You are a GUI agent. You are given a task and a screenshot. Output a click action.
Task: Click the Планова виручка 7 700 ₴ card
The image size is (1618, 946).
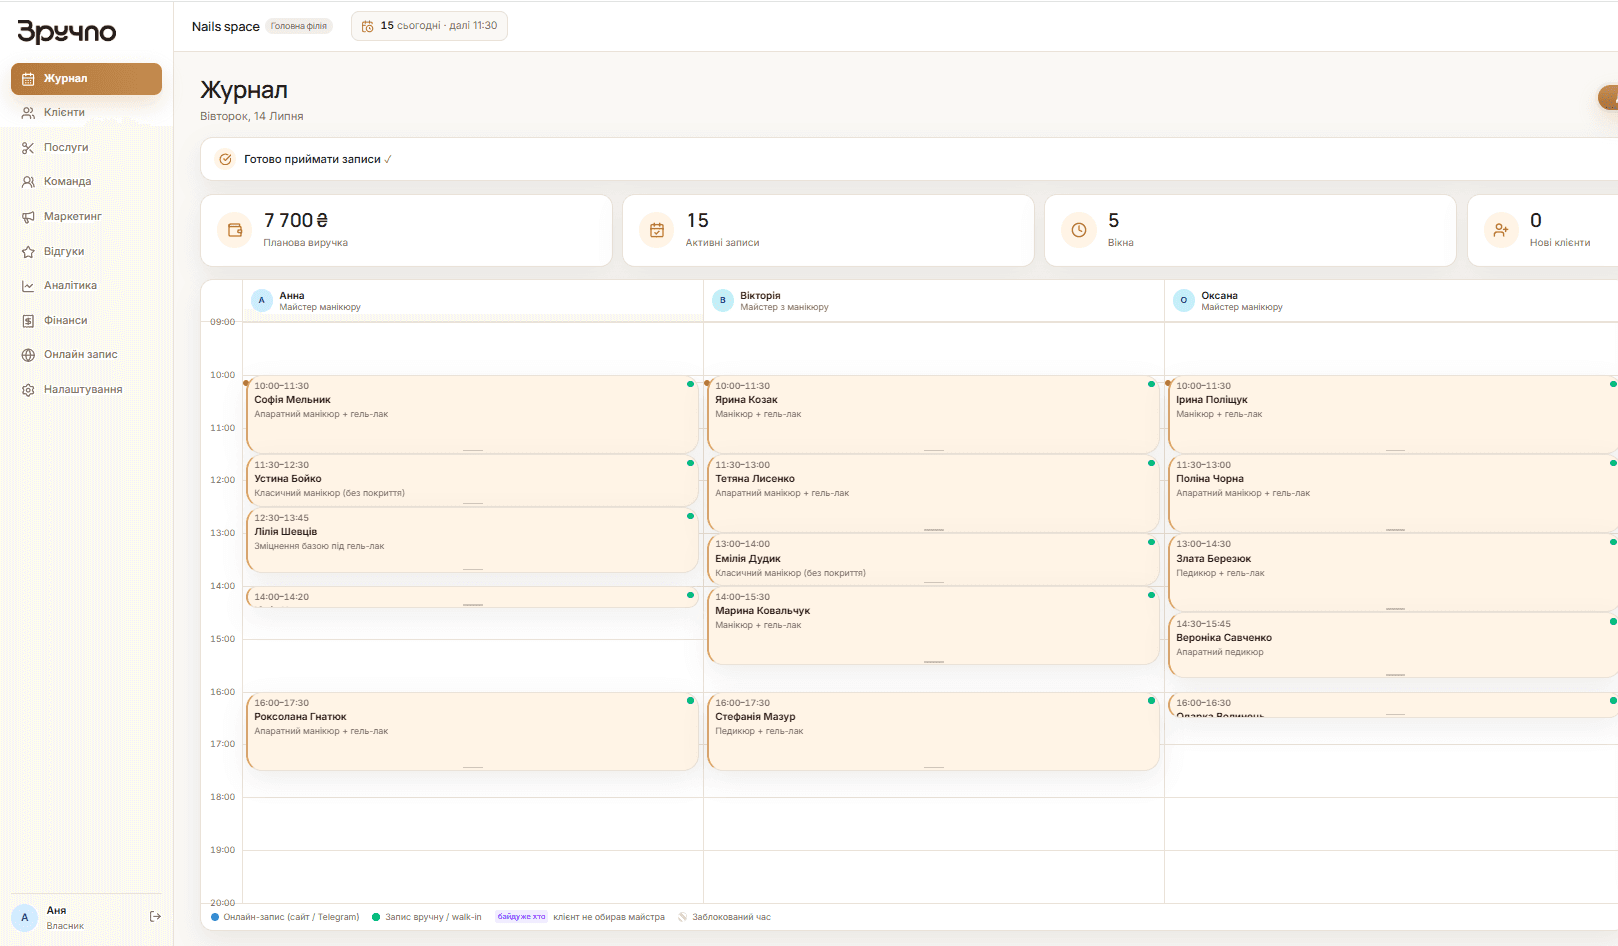click(406, 230)
